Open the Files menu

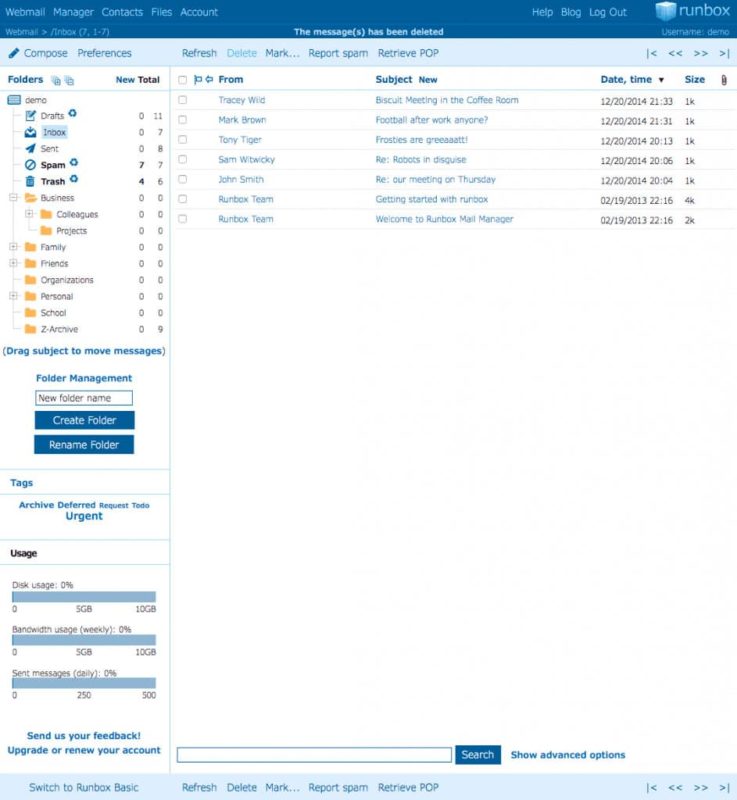tap(162, 12)
